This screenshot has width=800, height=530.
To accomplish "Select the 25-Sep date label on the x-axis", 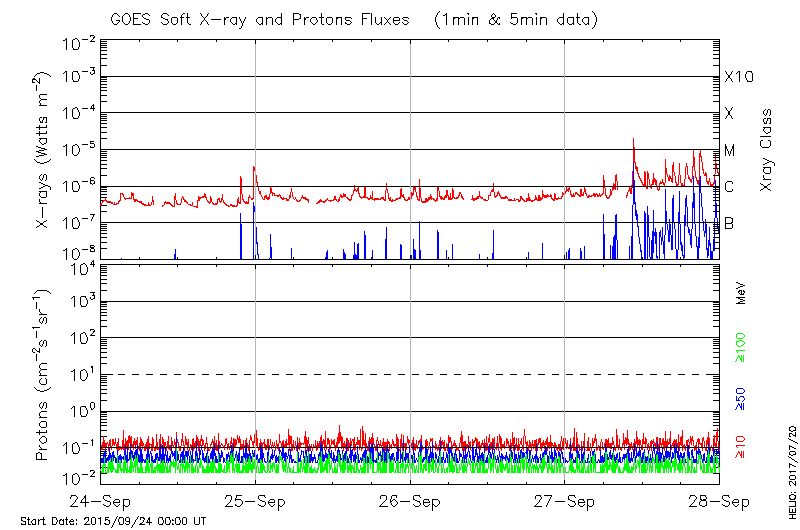I will pyautogui.click(x=256, y=500).
